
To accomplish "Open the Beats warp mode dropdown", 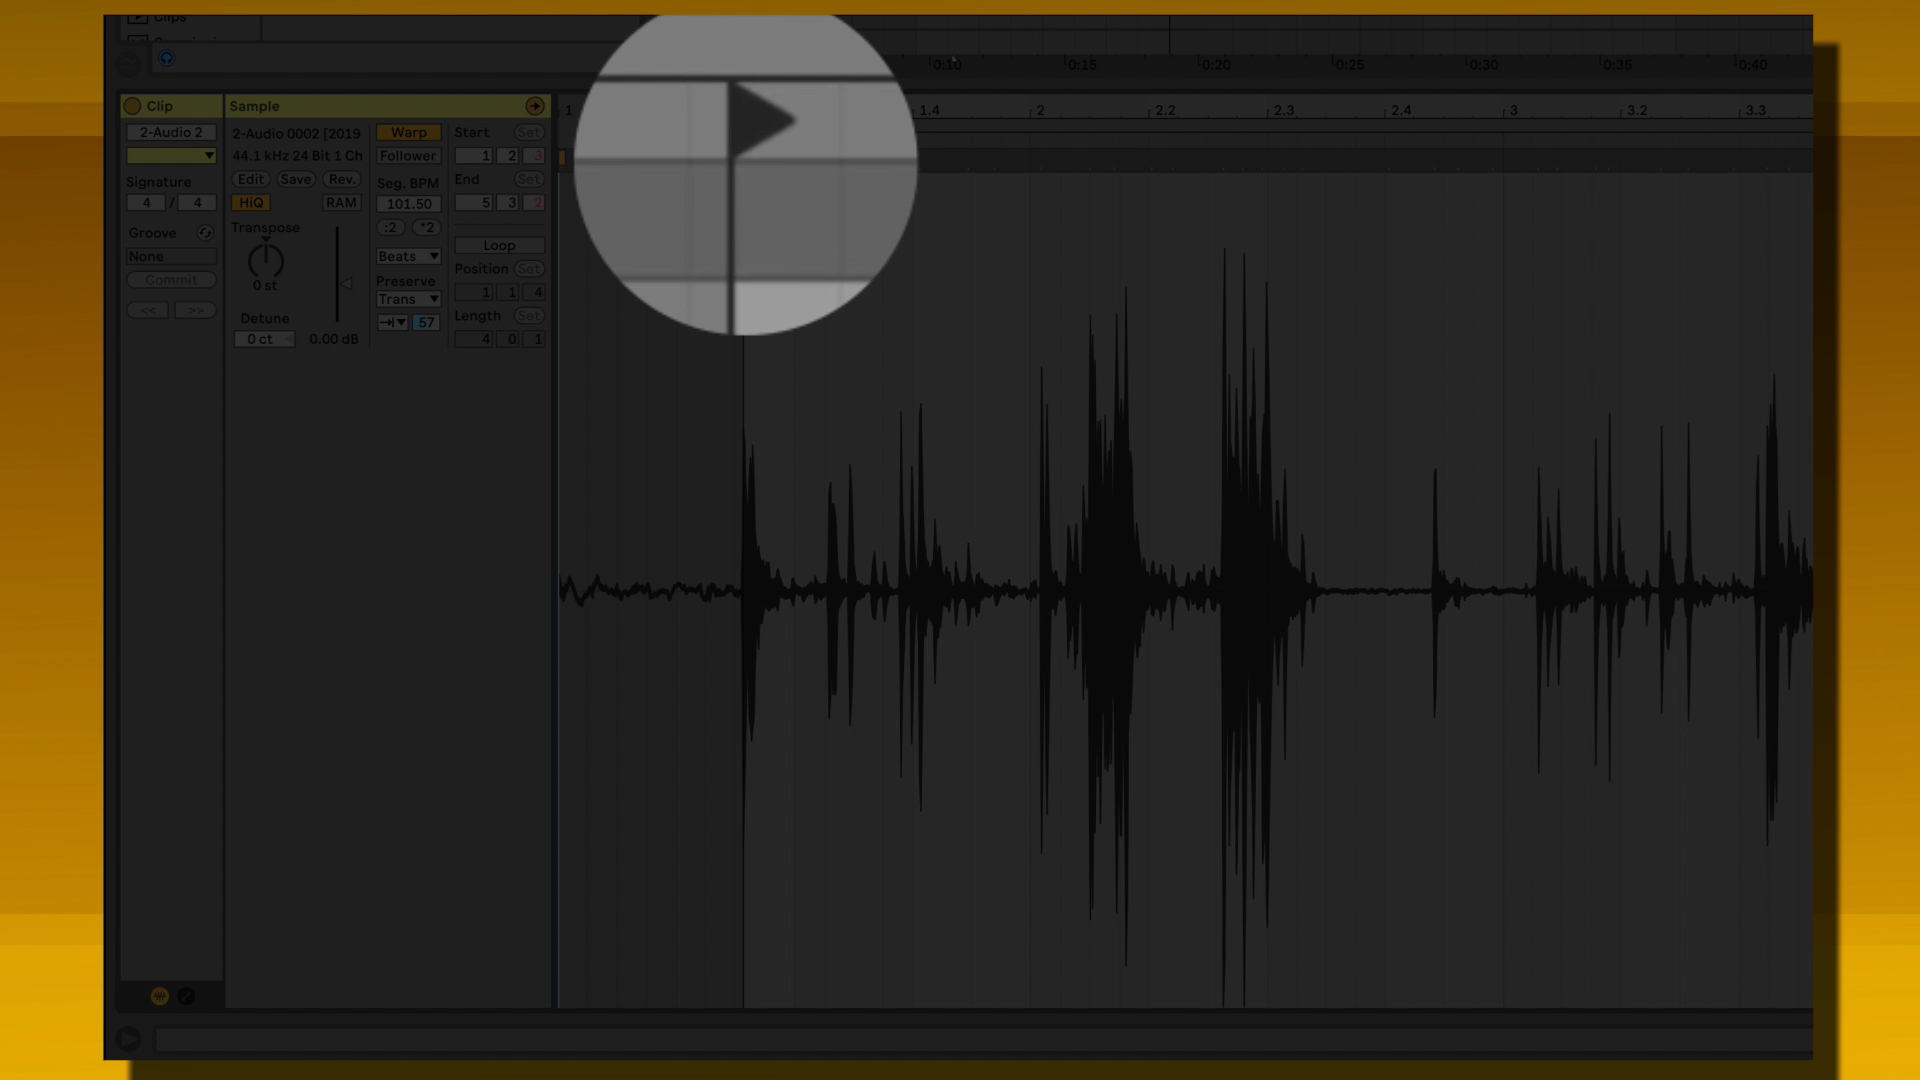I will click(408, 256).
